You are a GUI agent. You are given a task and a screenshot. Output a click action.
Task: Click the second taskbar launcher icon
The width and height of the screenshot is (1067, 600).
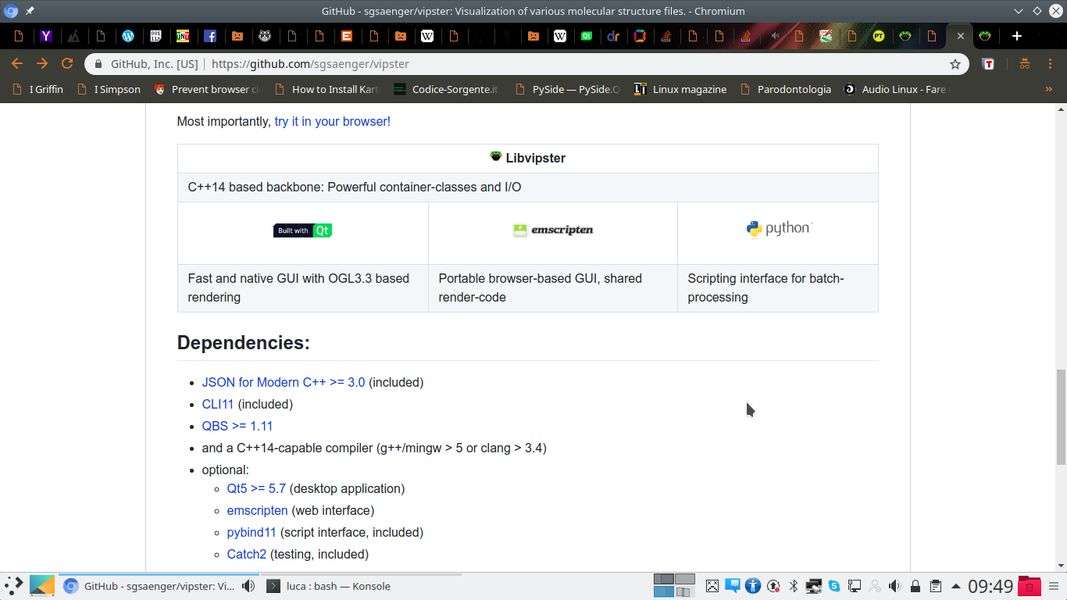pos(42,586)
